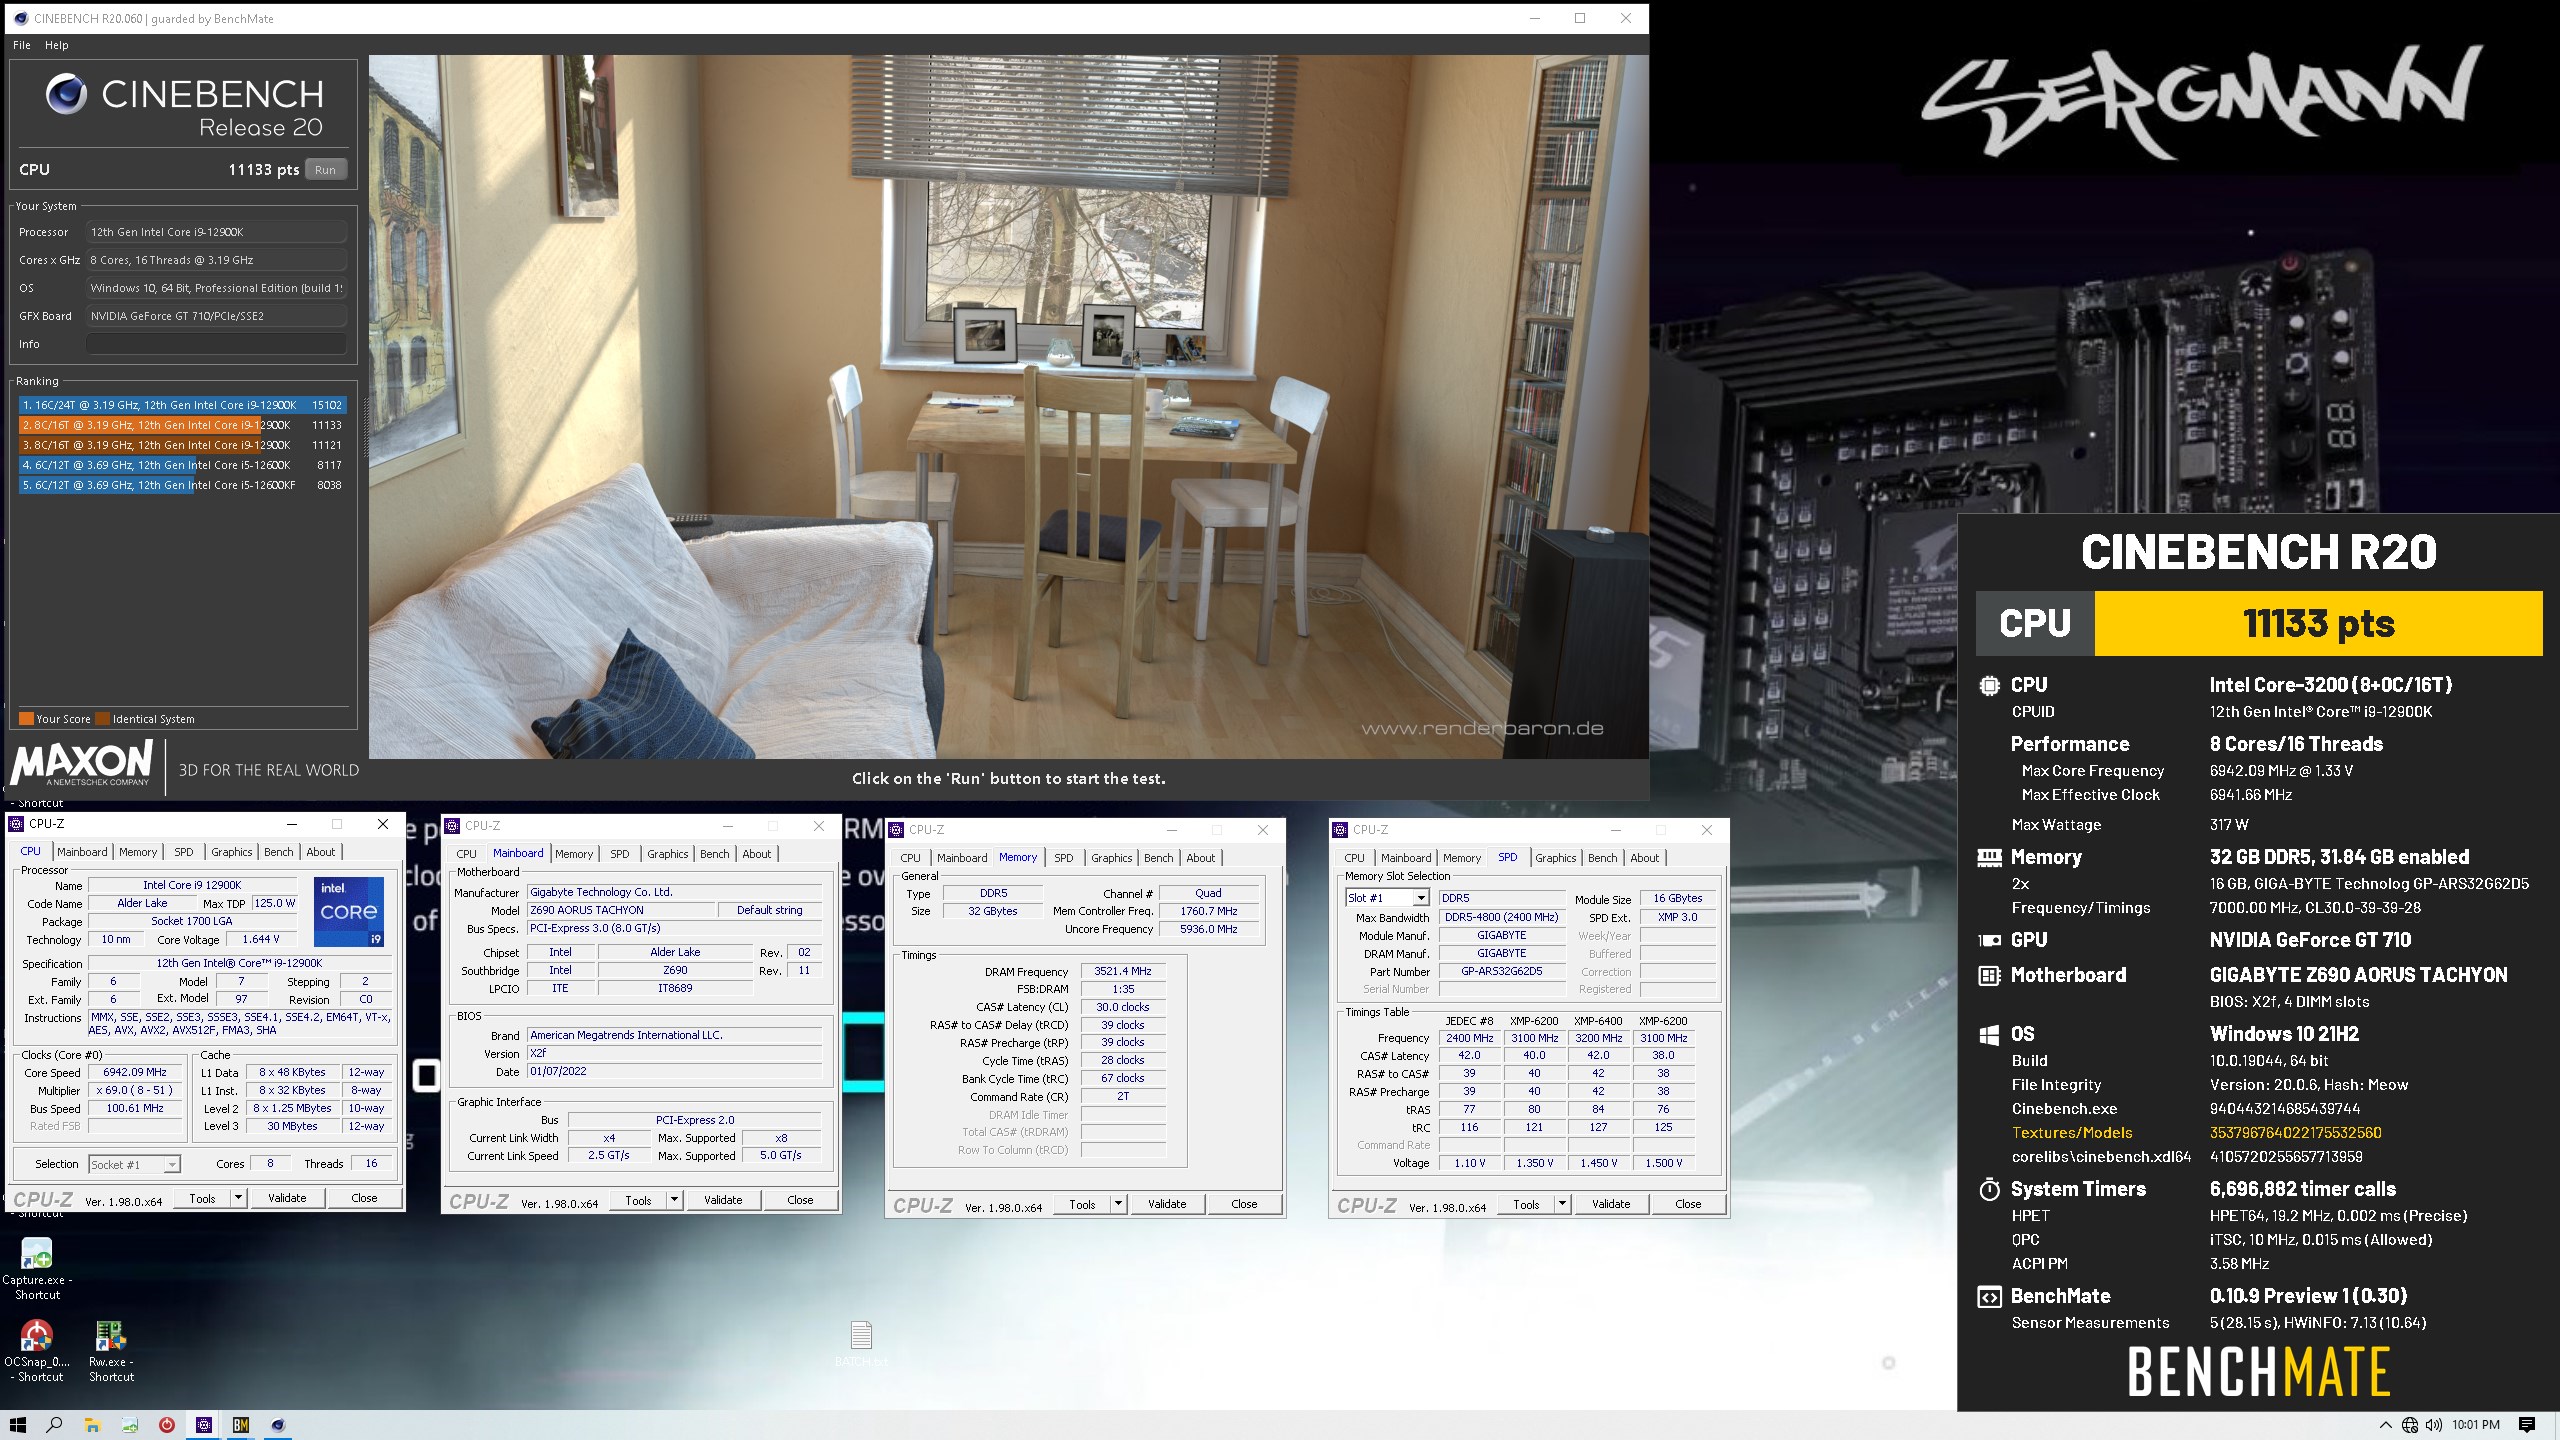Click the System Timers clock icon
Viewport: 2560px width, 1440px height.
(x=1989, y=1190)
